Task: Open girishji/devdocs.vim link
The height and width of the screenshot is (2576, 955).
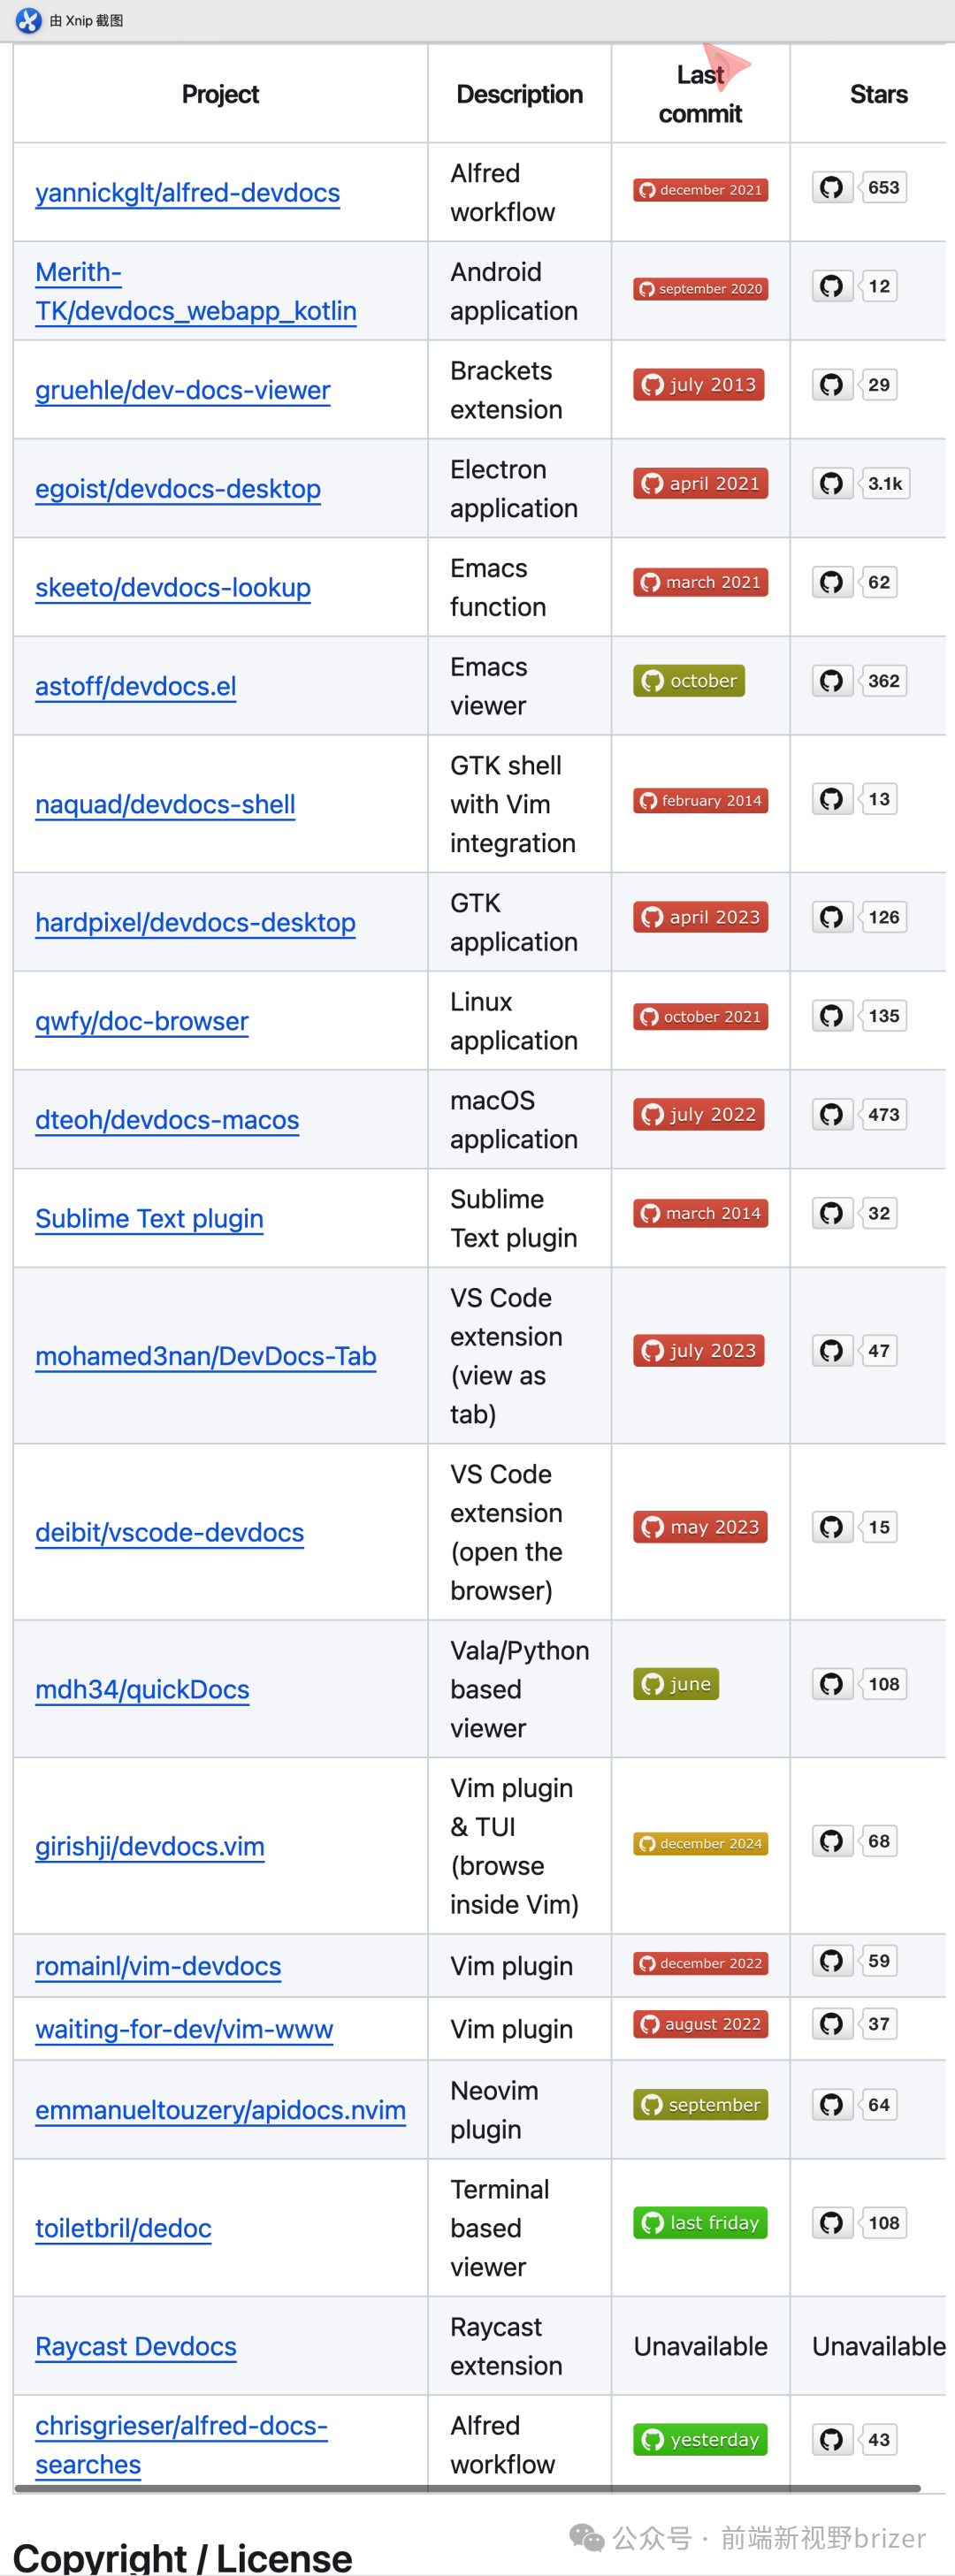Action: pyautogui.click(x=150, y=1846)
